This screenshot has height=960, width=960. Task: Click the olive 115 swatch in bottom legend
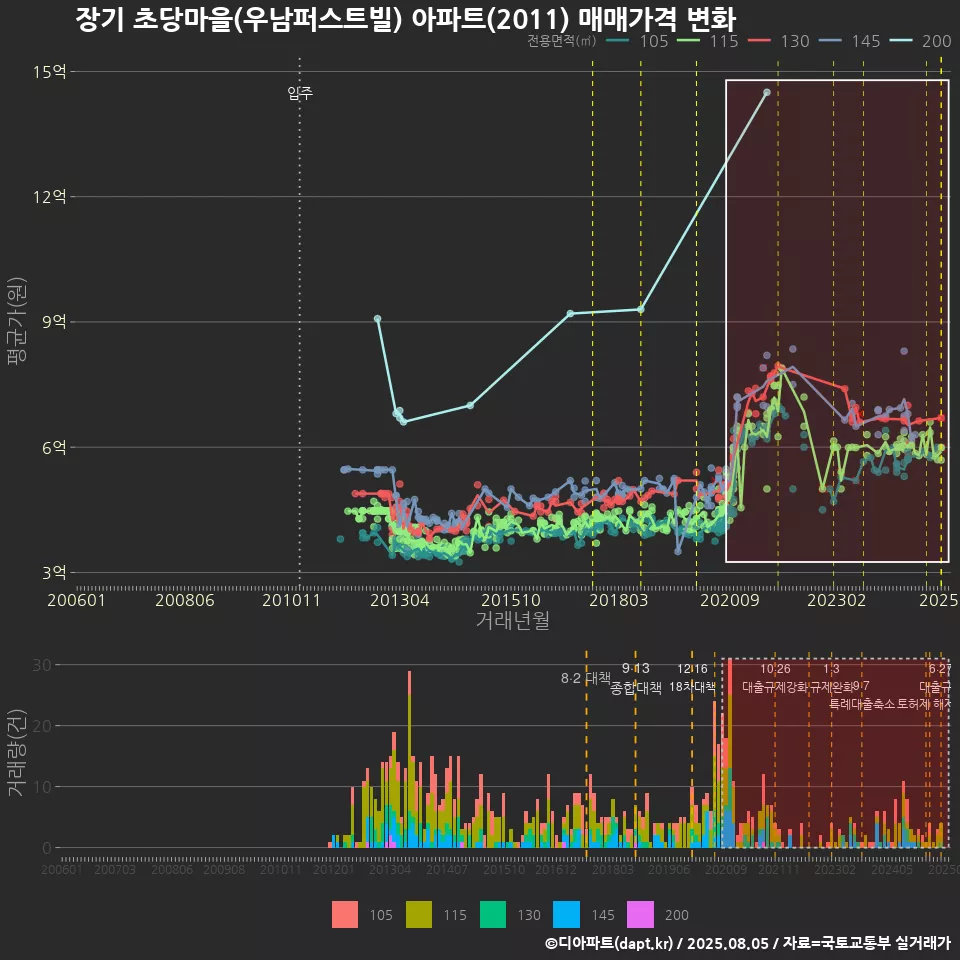[419, 915]
